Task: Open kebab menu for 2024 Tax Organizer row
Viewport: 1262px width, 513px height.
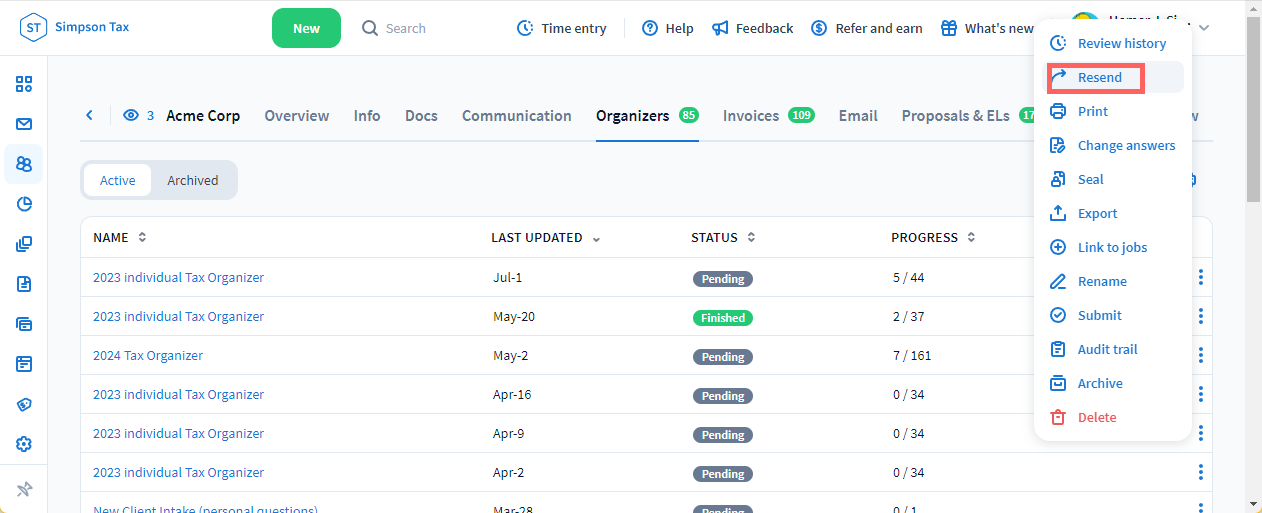Action: click(x=1200, y=355)
